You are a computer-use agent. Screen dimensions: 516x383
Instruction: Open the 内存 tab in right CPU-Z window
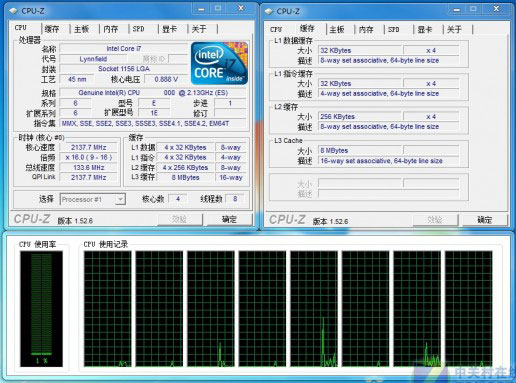(366, 30)
